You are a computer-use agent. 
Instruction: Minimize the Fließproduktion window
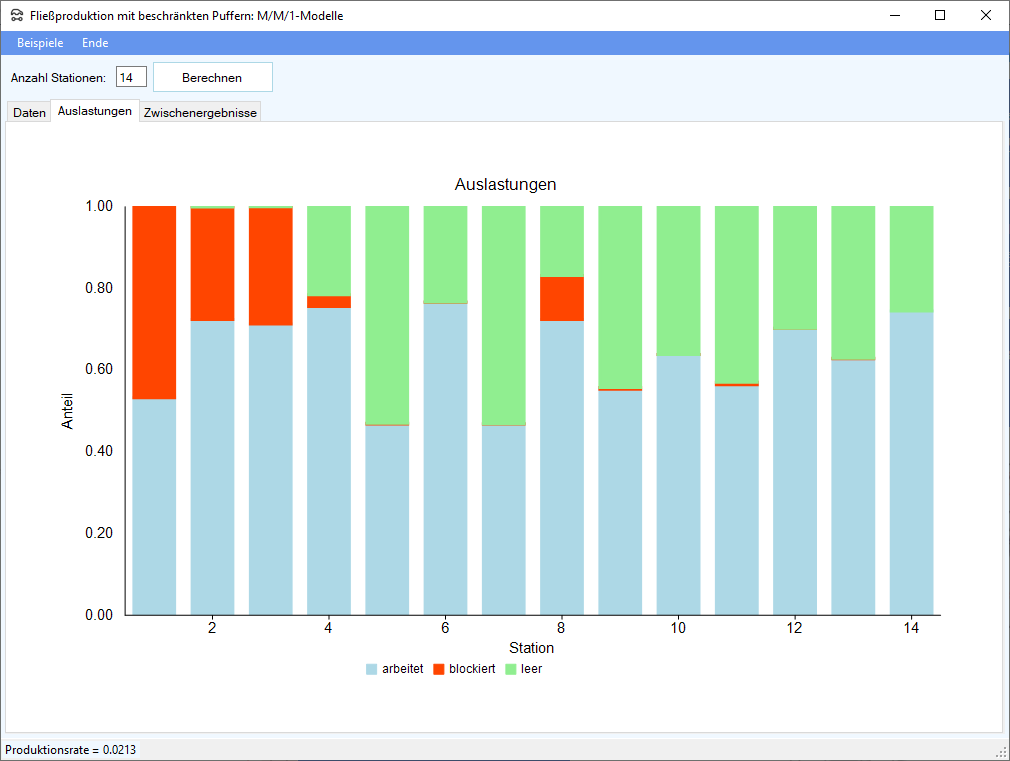tap(893, 15)
